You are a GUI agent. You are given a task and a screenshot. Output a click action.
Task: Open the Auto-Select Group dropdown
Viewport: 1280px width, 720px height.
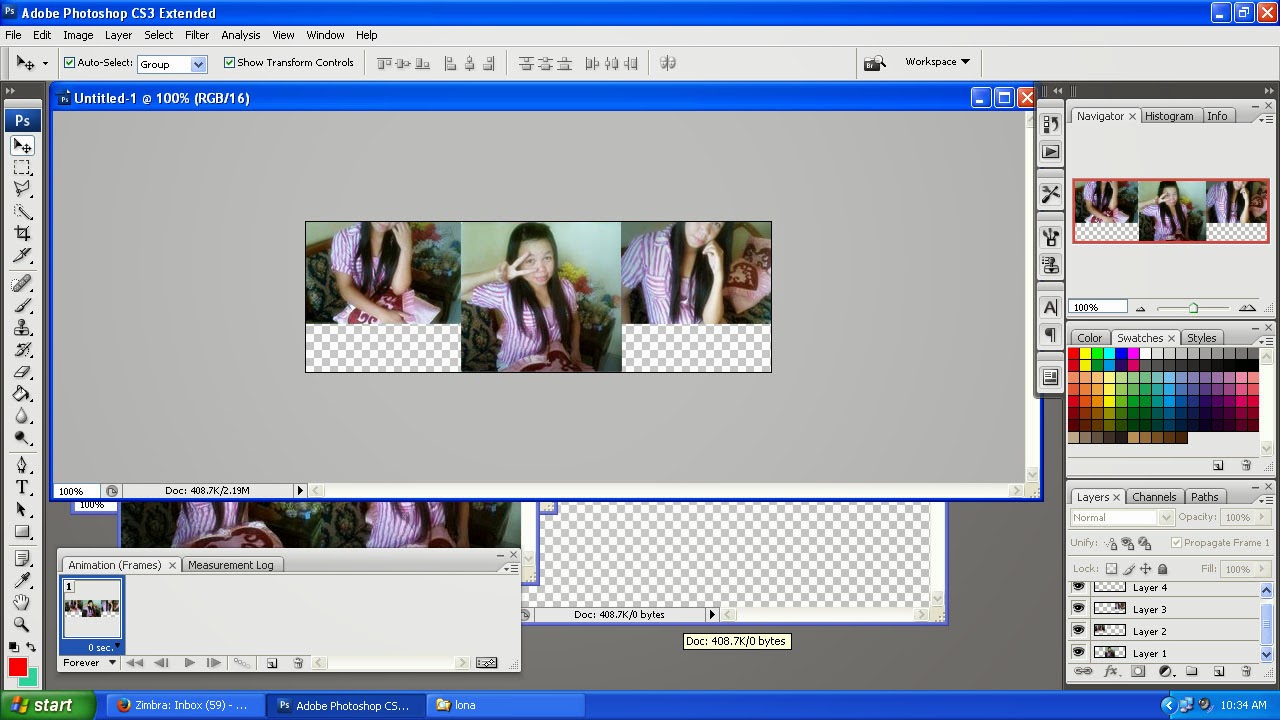click(x=196, y=63)
